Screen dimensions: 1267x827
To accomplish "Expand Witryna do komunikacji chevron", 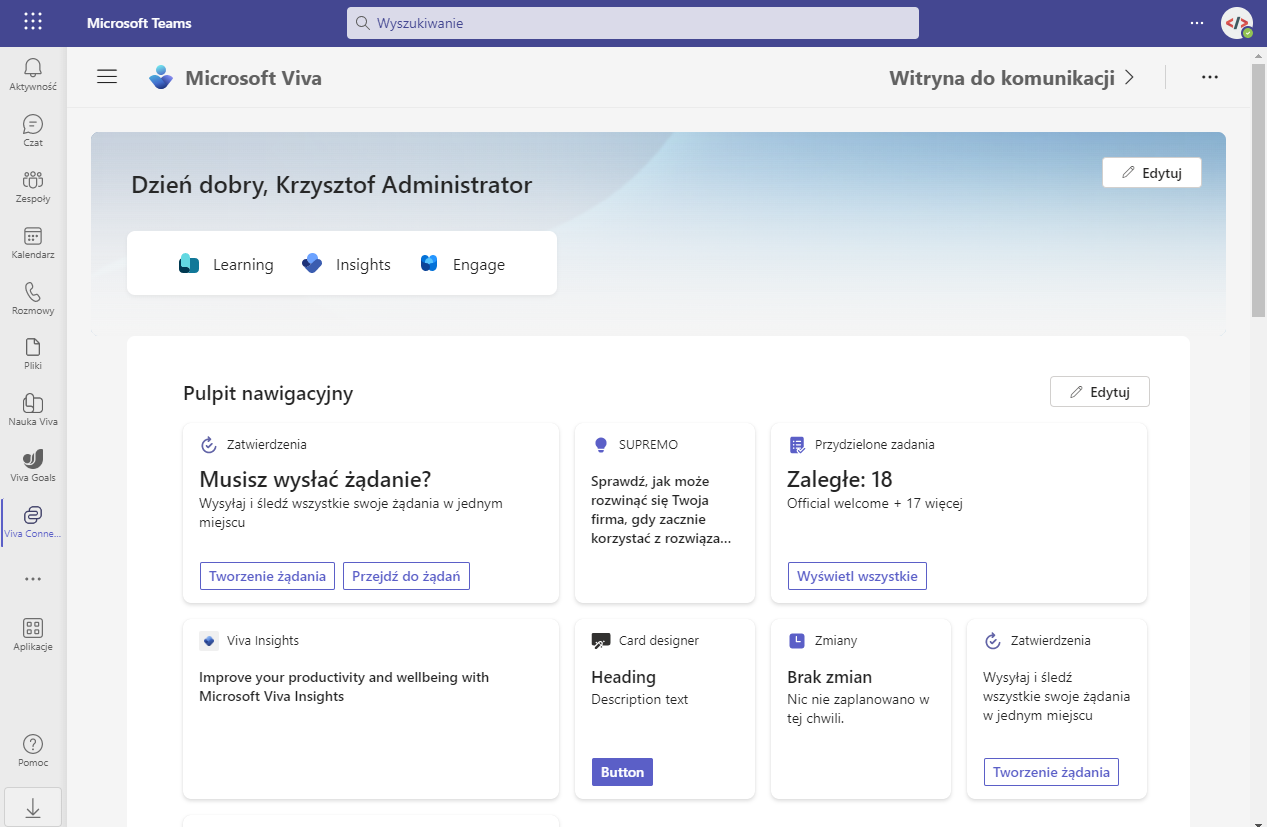I will (x=1130, y=77).
